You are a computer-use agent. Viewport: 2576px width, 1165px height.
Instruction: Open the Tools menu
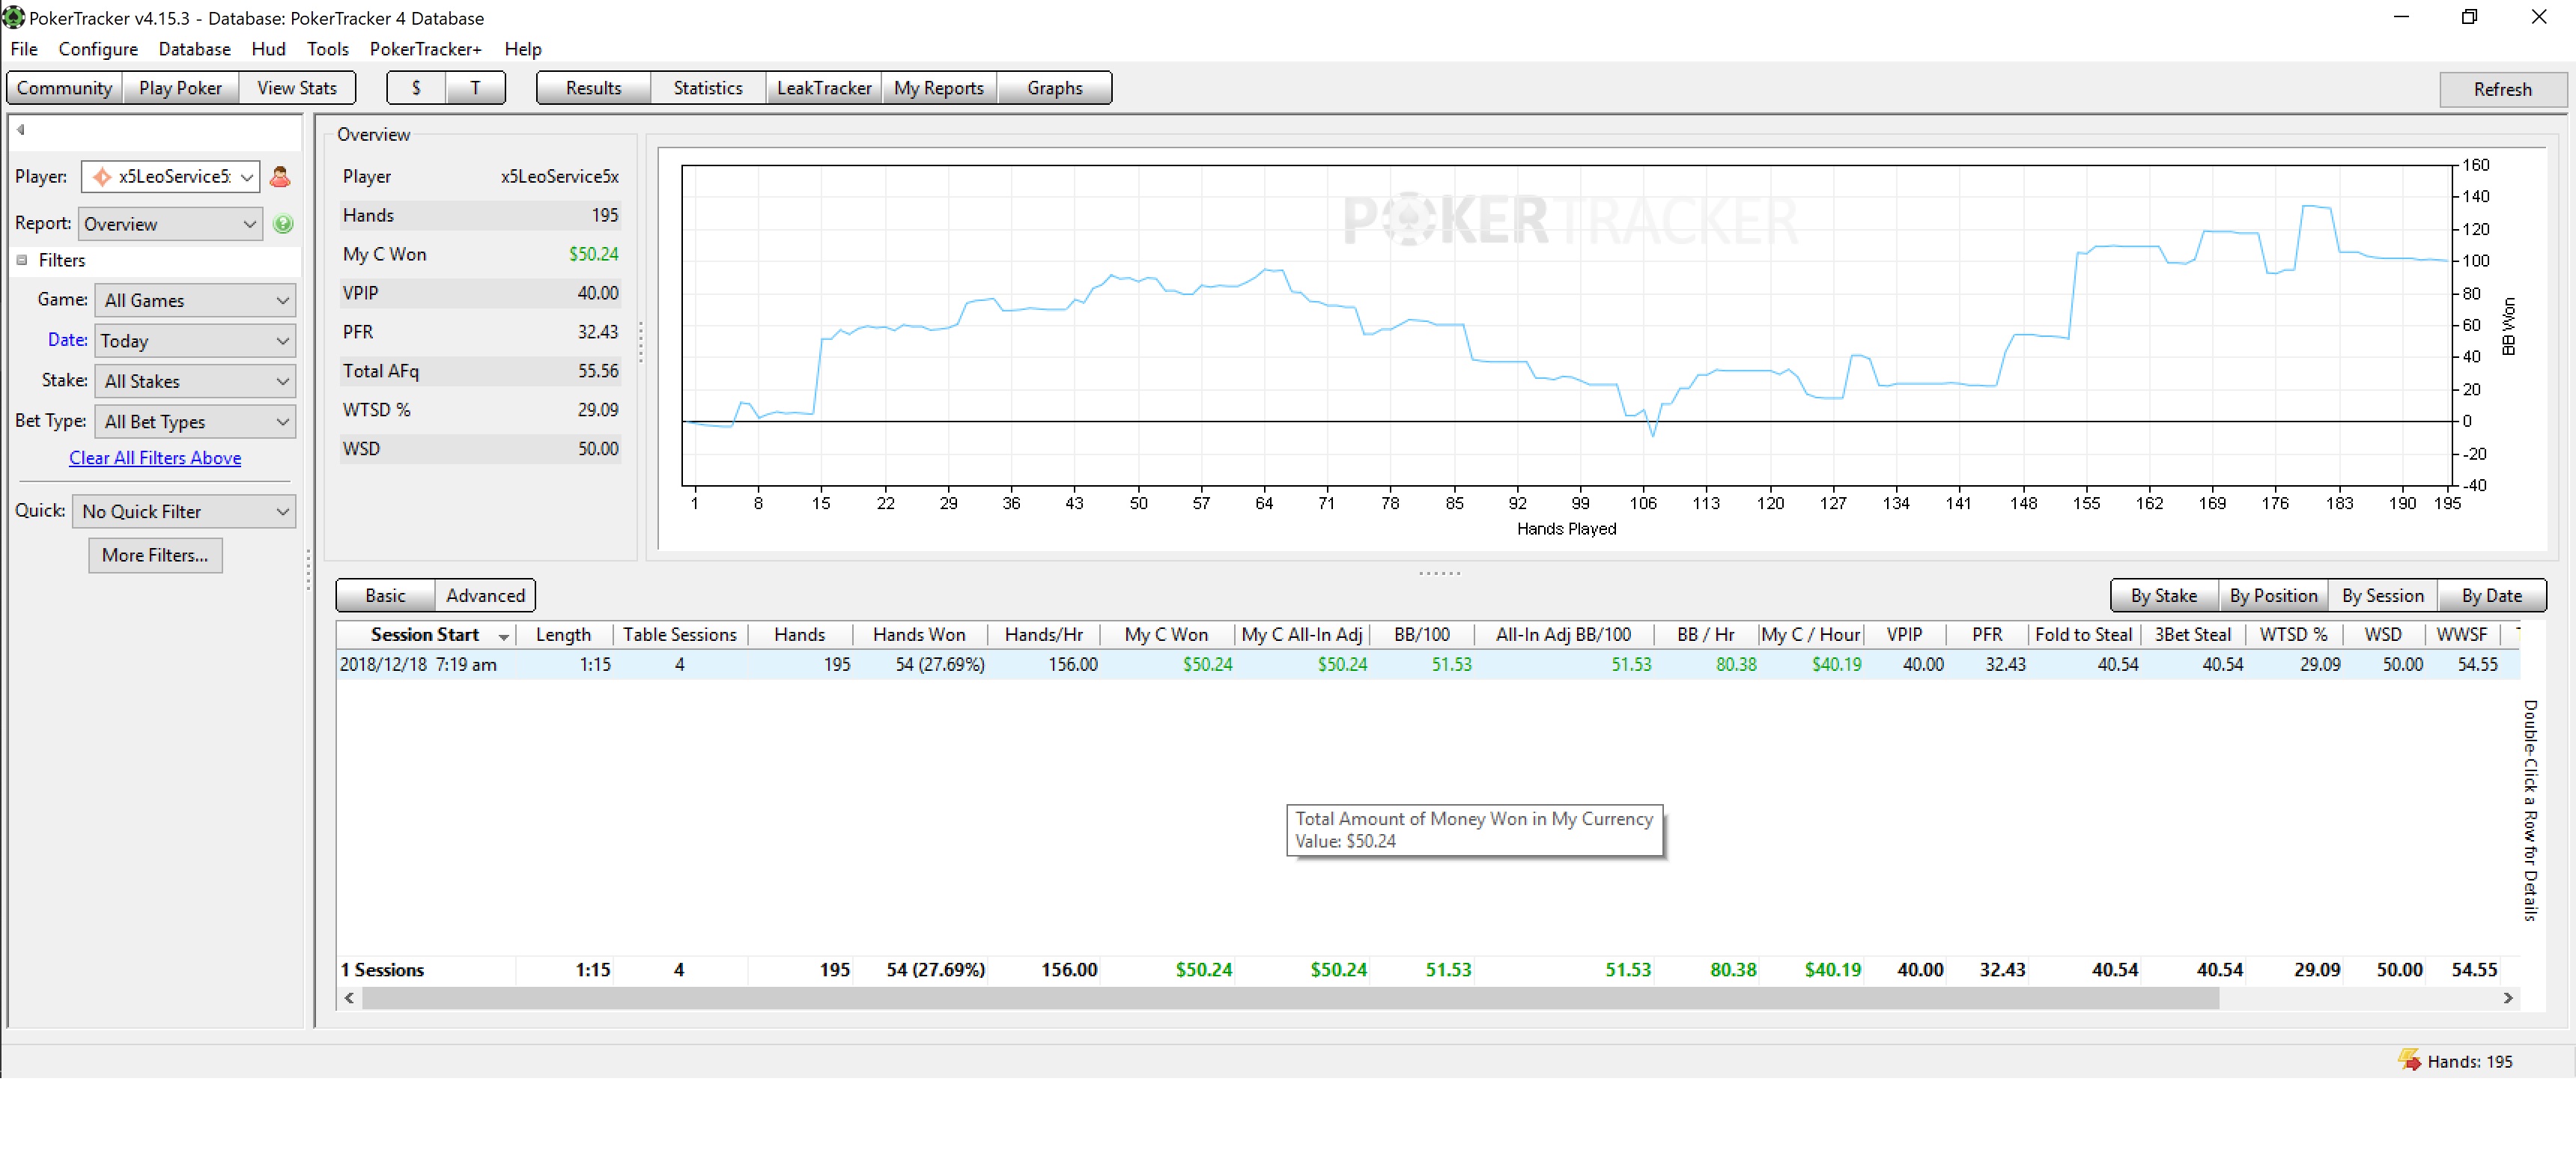click(327, 49)
